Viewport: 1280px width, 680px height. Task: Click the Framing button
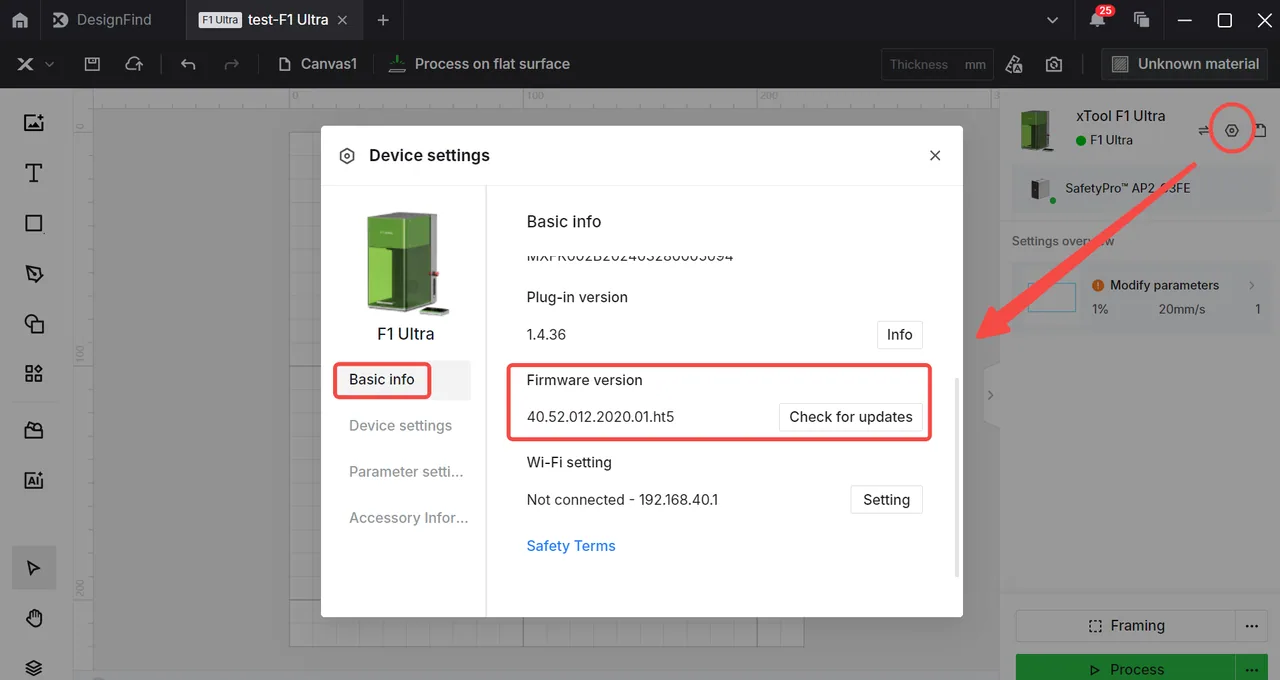coord(1126,626)
